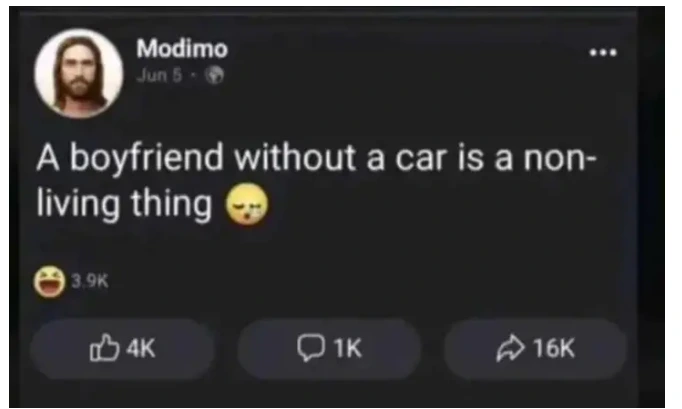The image size is (682, 409).
Task: Click the 16K shares count
Action: 554,348
